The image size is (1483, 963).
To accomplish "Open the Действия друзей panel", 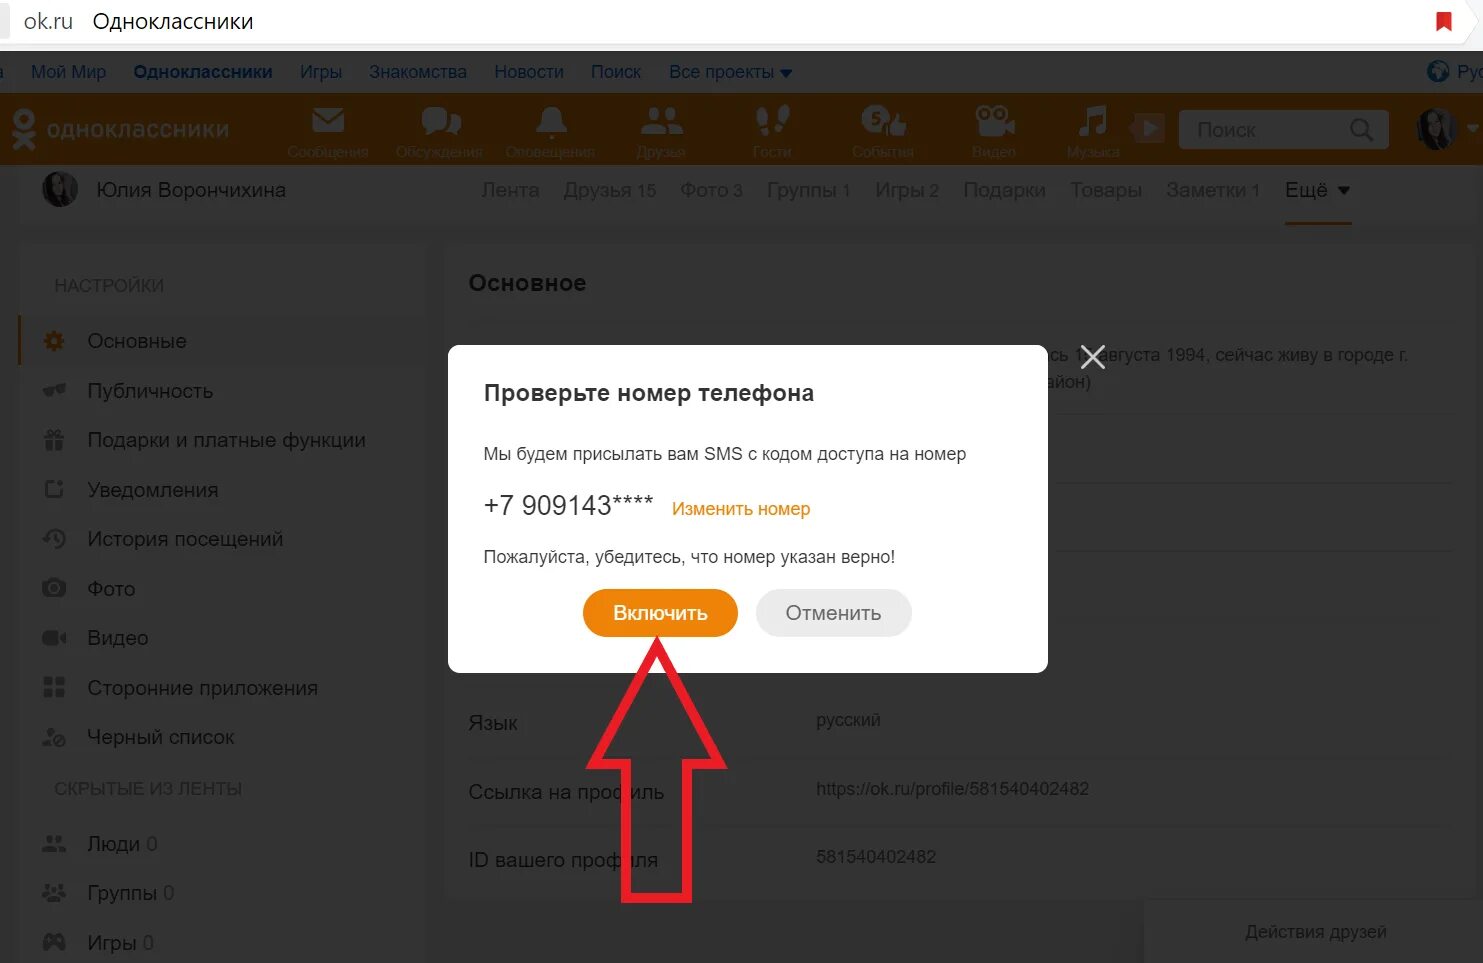I will [1315, 932].
